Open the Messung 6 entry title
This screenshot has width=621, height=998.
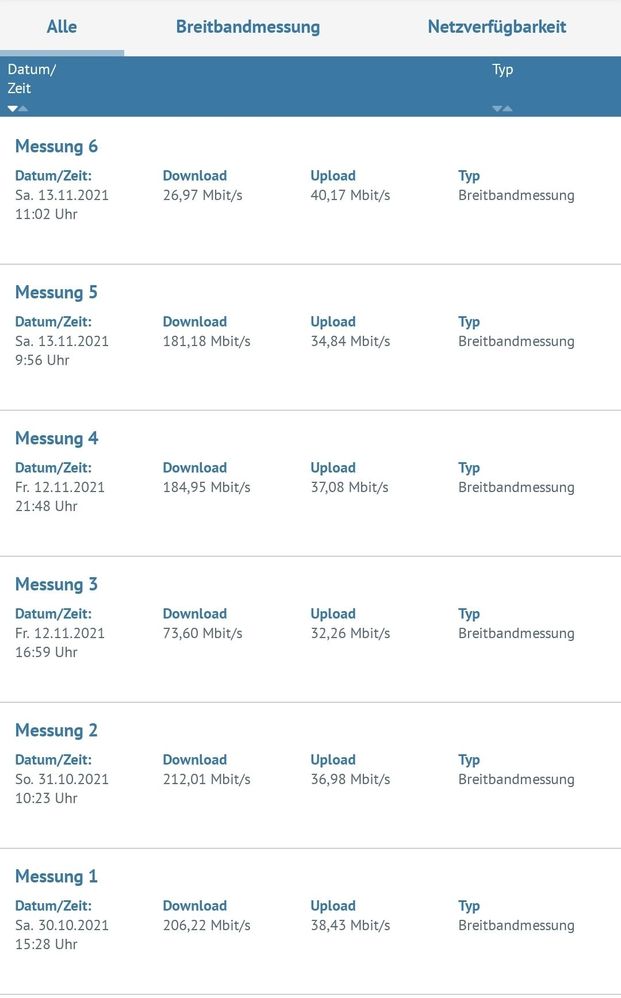click(x=56, y=147)
